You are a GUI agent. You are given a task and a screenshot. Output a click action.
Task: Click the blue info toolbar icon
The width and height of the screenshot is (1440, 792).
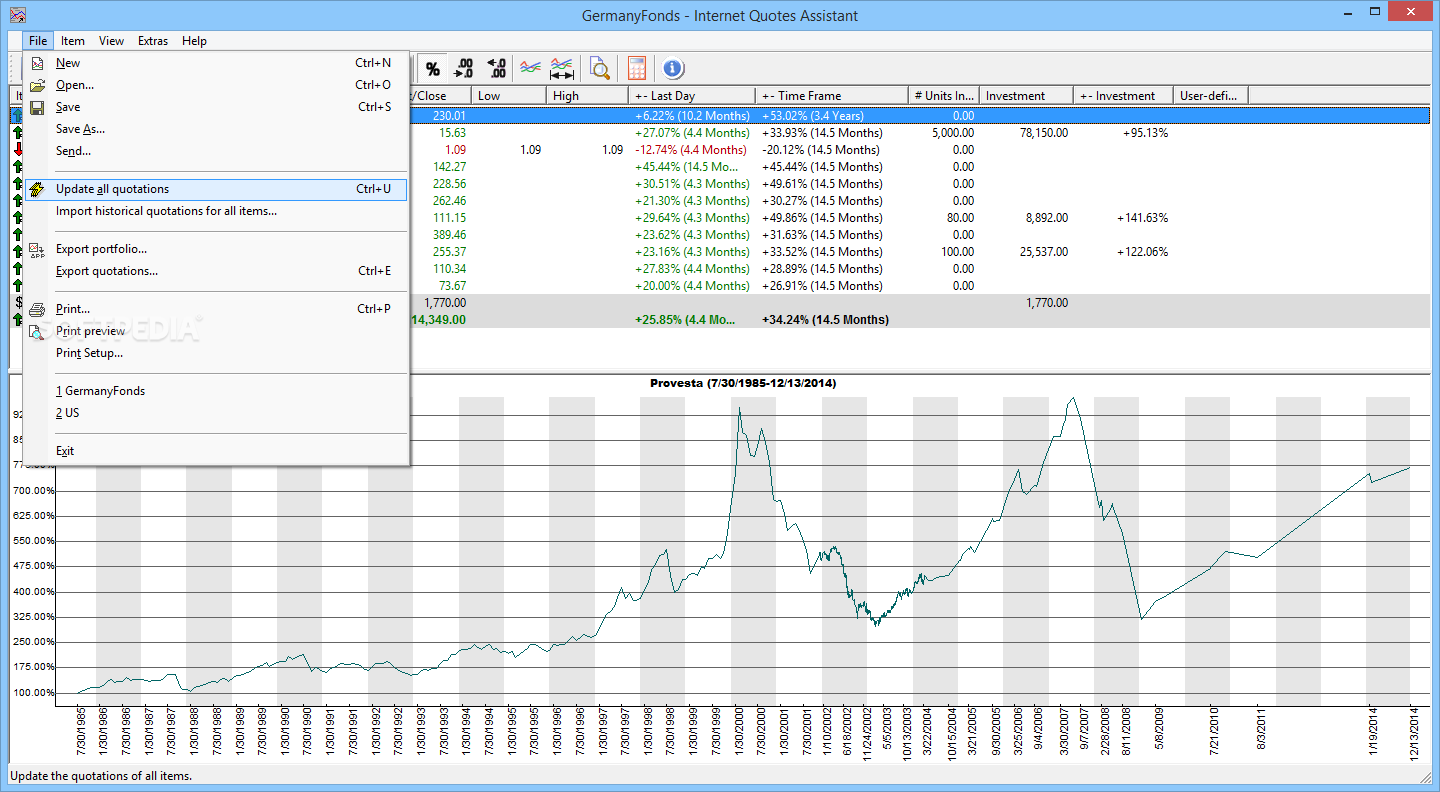pyautogui.click(x=673, y=68)
